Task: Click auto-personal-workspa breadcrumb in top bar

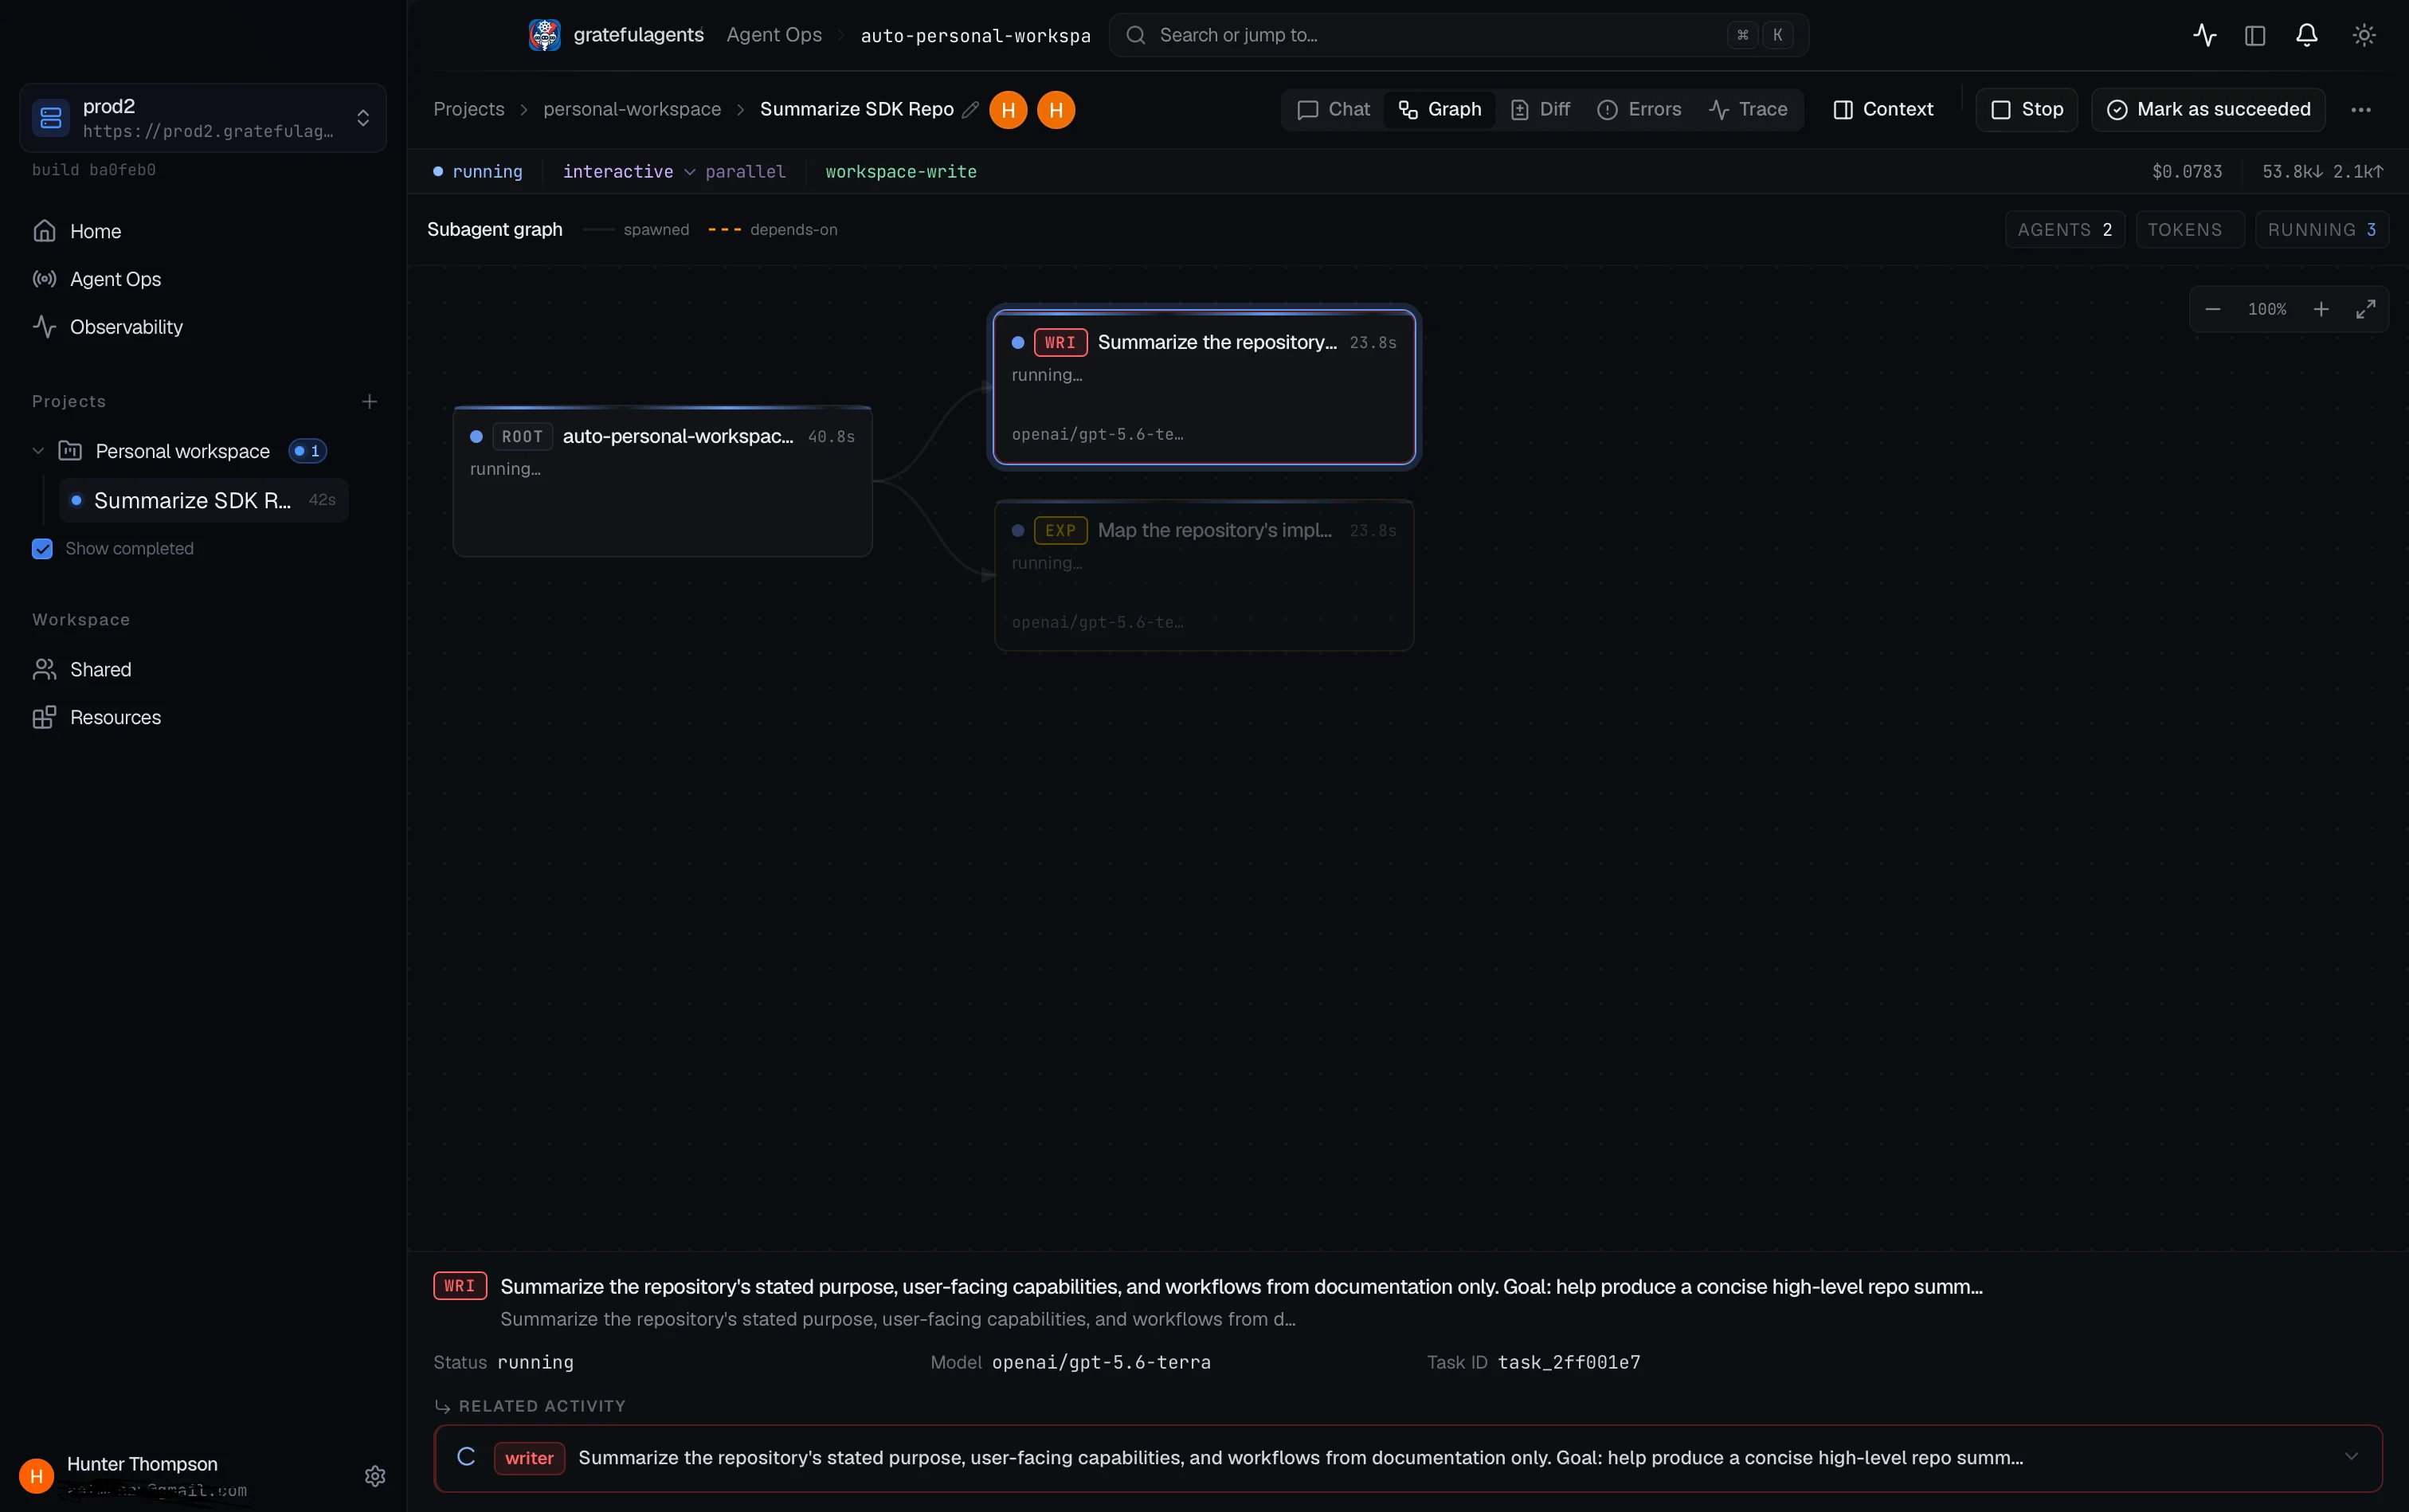Action: tap(975, 35)
